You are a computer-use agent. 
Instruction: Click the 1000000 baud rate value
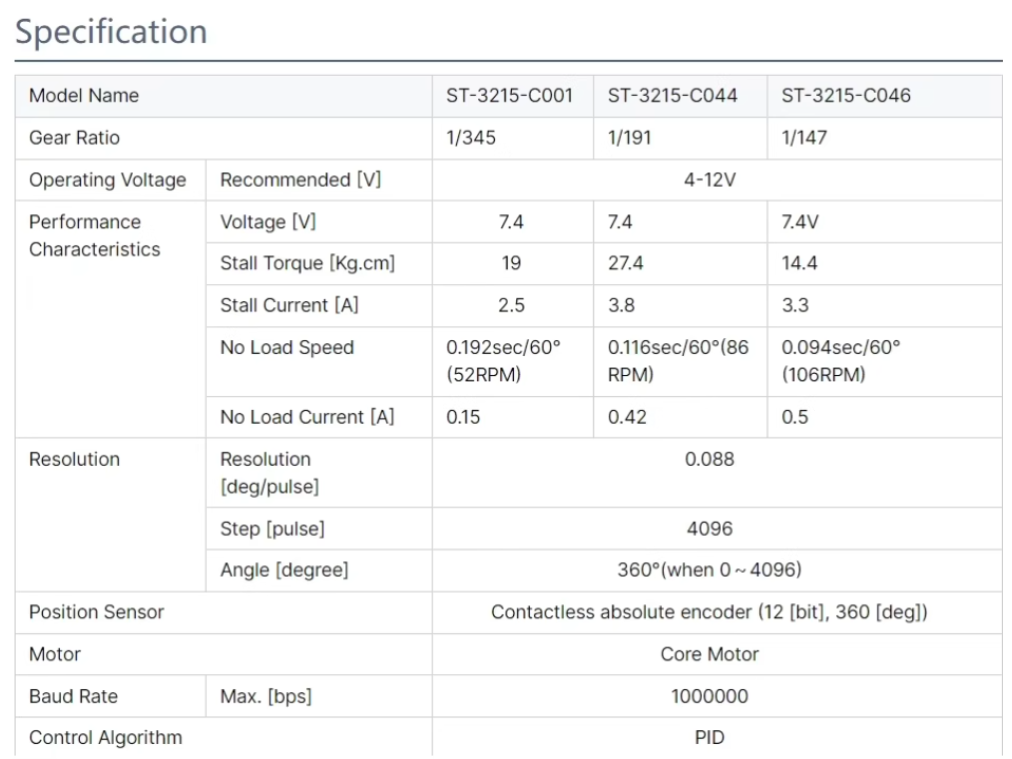[x=709, y=696]
